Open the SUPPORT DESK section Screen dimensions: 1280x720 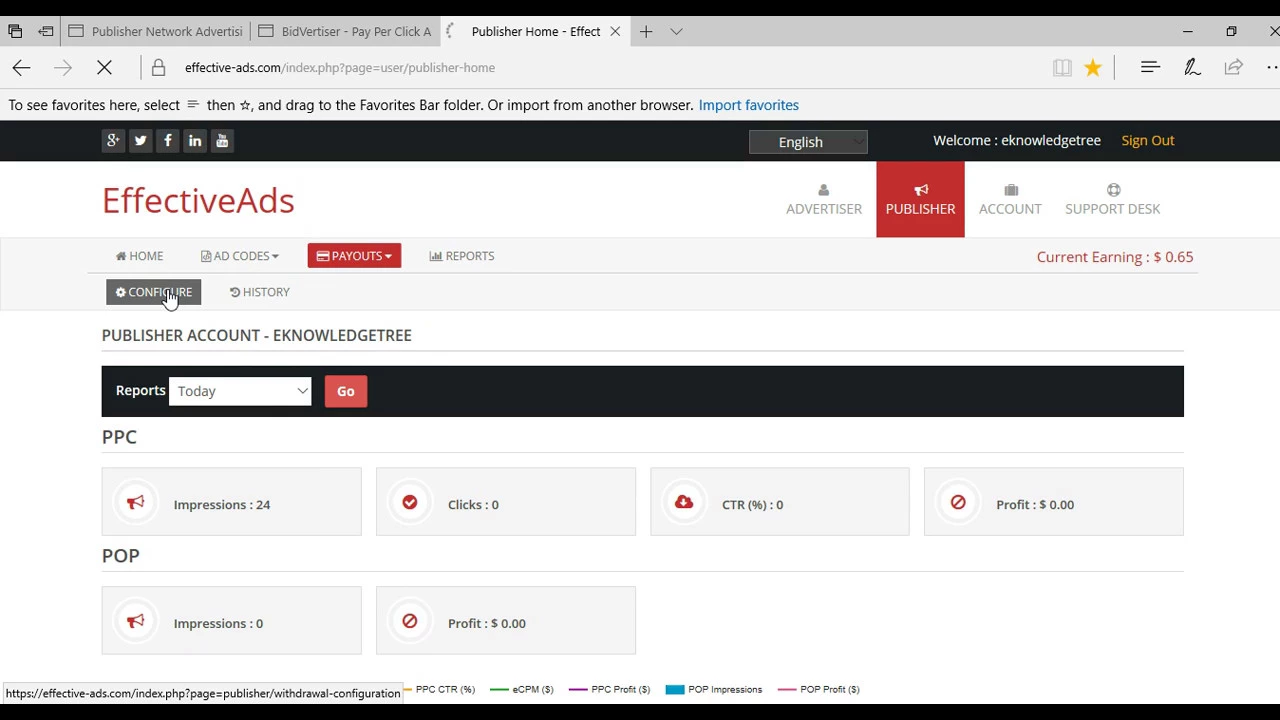point(1112,199)
